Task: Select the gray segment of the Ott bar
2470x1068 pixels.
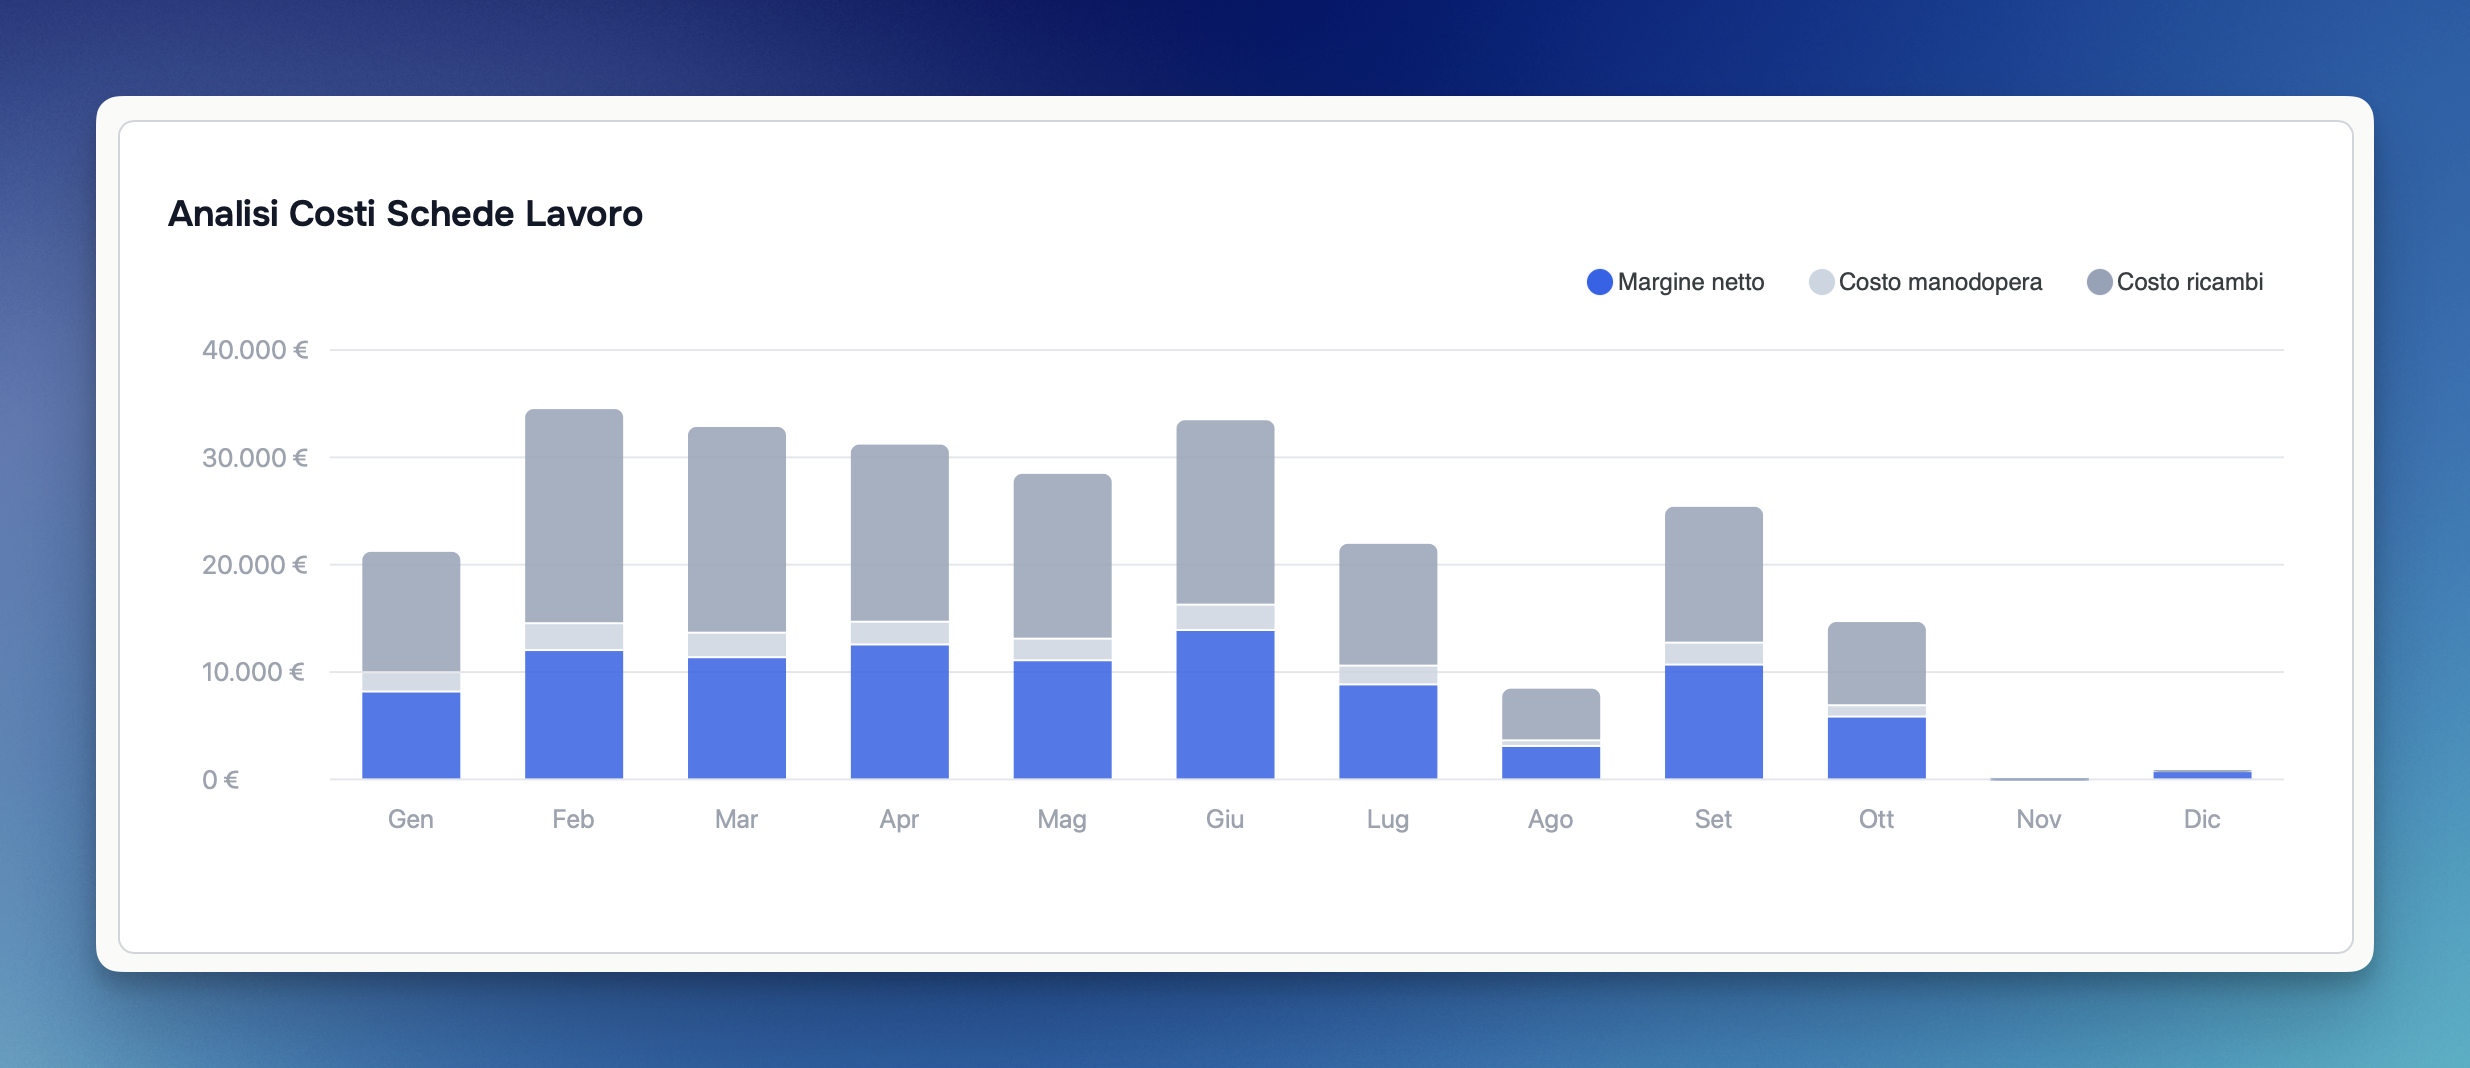Action: coord(1877,663)
